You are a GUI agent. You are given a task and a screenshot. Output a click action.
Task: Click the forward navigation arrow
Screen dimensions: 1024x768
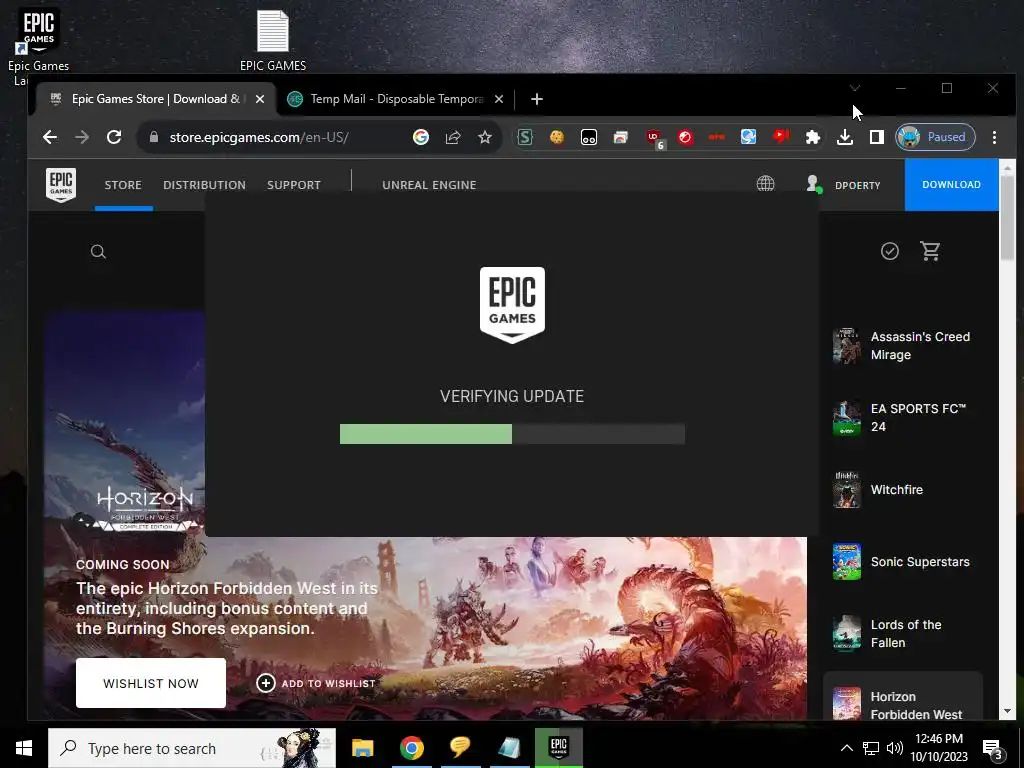82,137
